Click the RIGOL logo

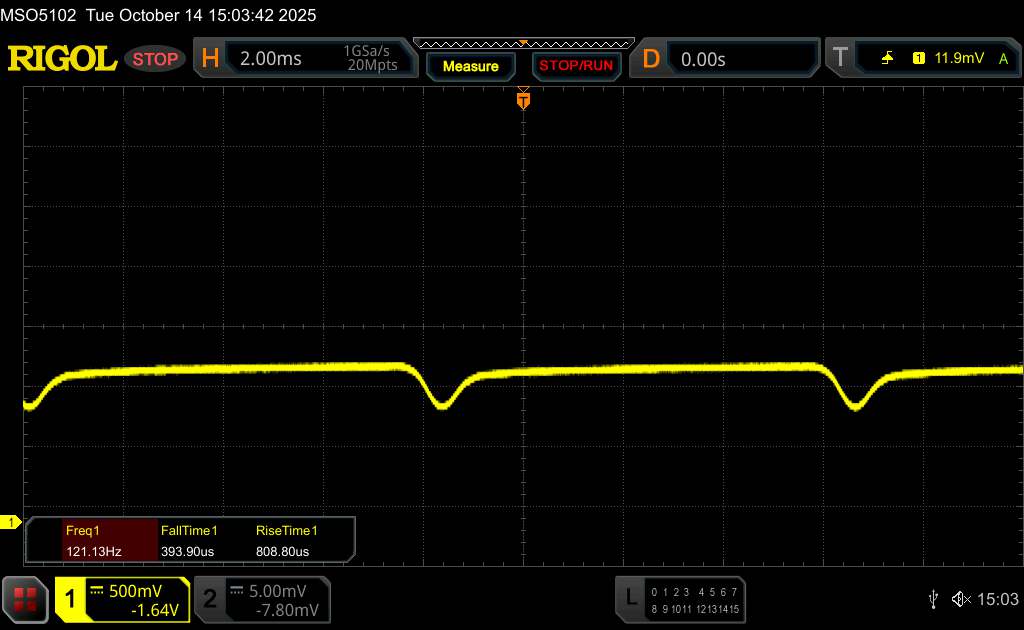tap(62, 59)
